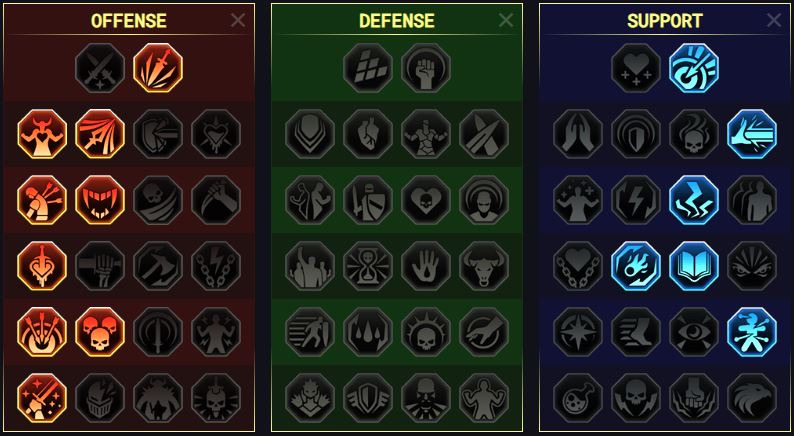This screenshot has height=436, width=794.
Task: Click the eye mastery in Support
Action: click(694, 332)
